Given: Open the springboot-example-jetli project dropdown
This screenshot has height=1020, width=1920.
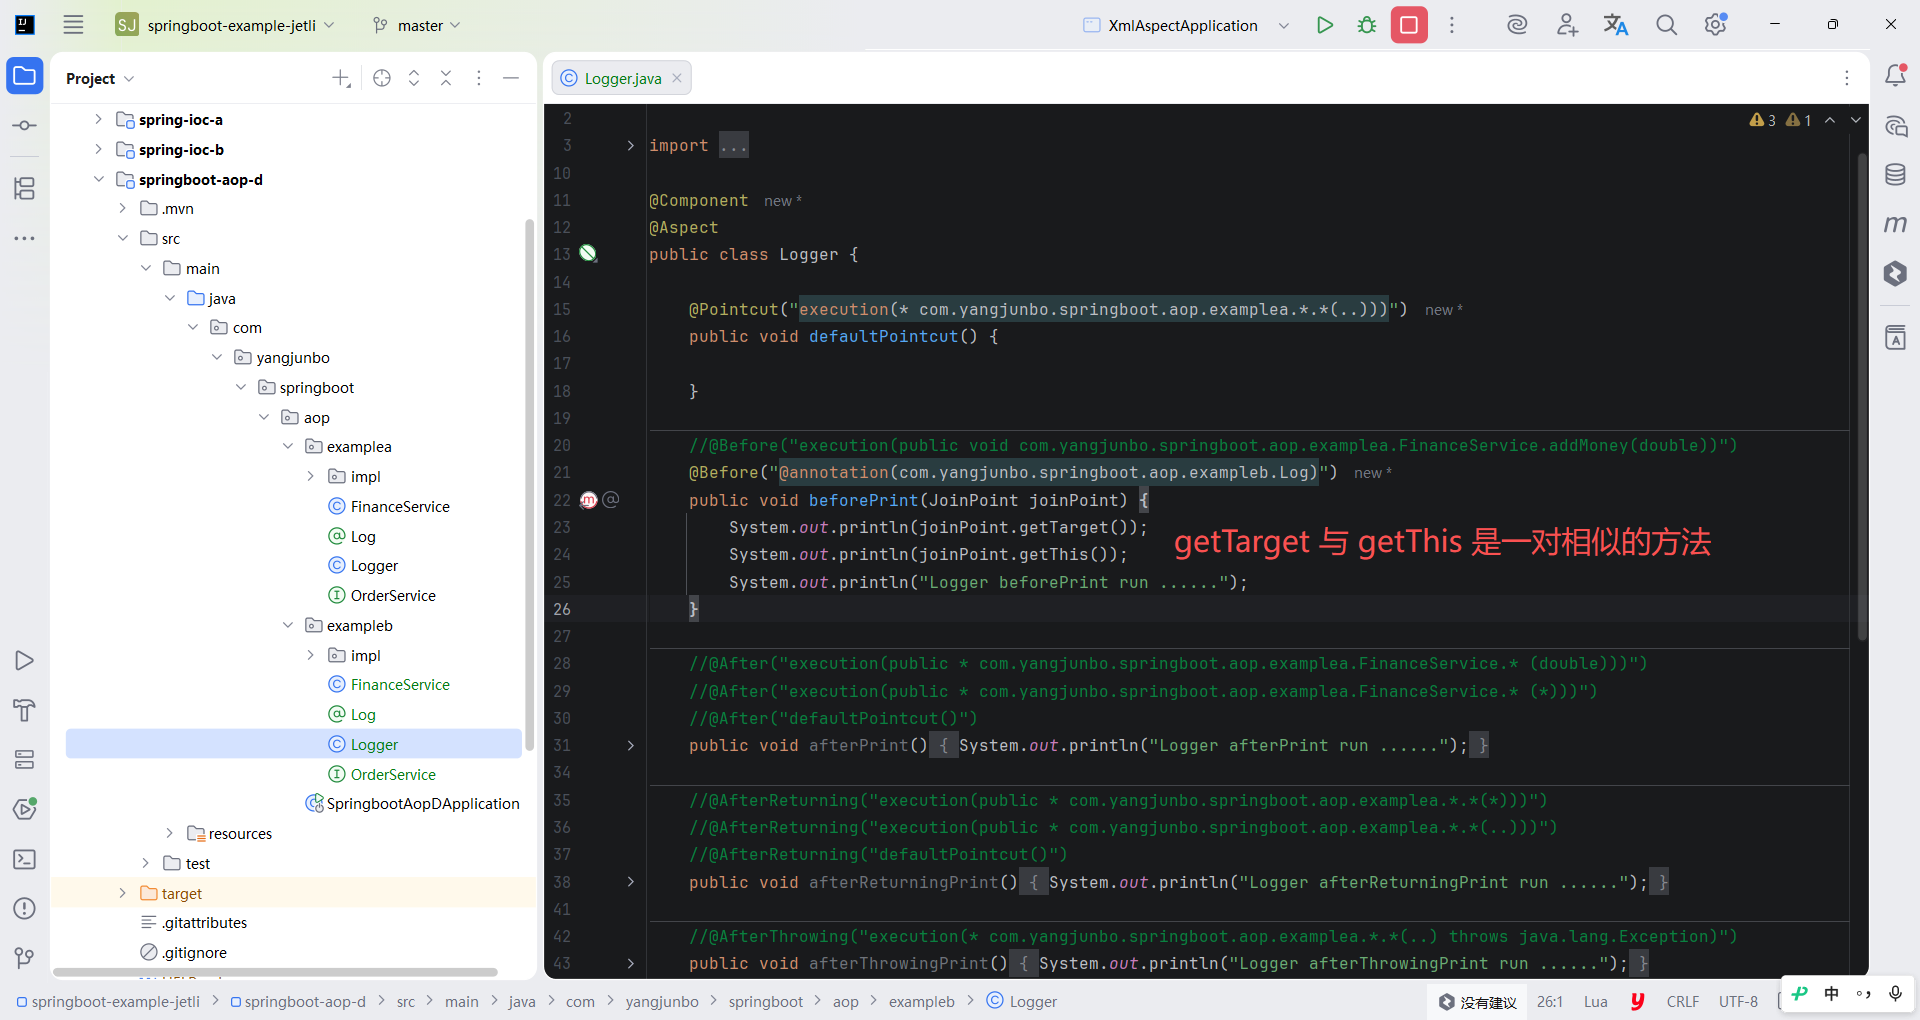Looking at the screenshot, I should (x=225, y=25).
